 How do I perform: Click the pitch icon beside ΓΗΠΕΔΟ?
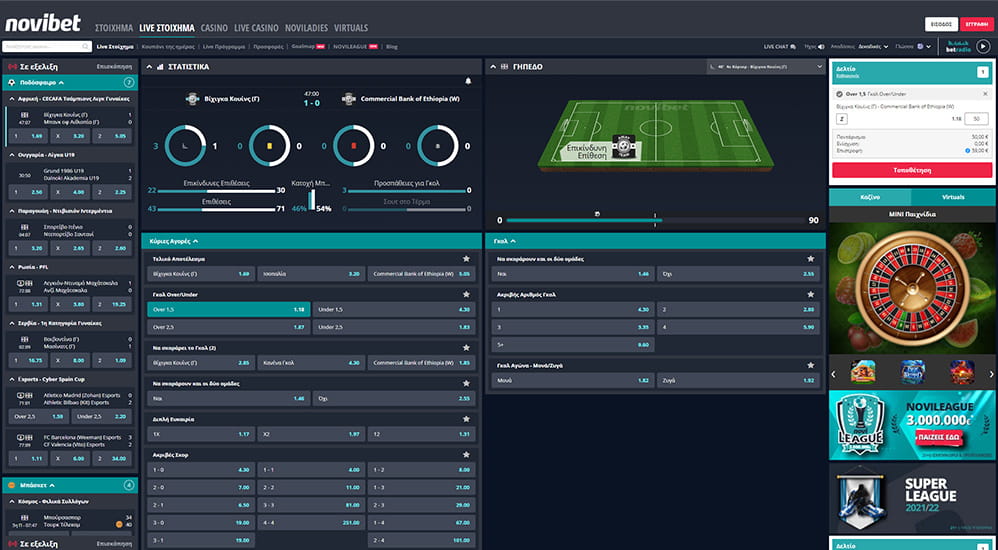505,66
